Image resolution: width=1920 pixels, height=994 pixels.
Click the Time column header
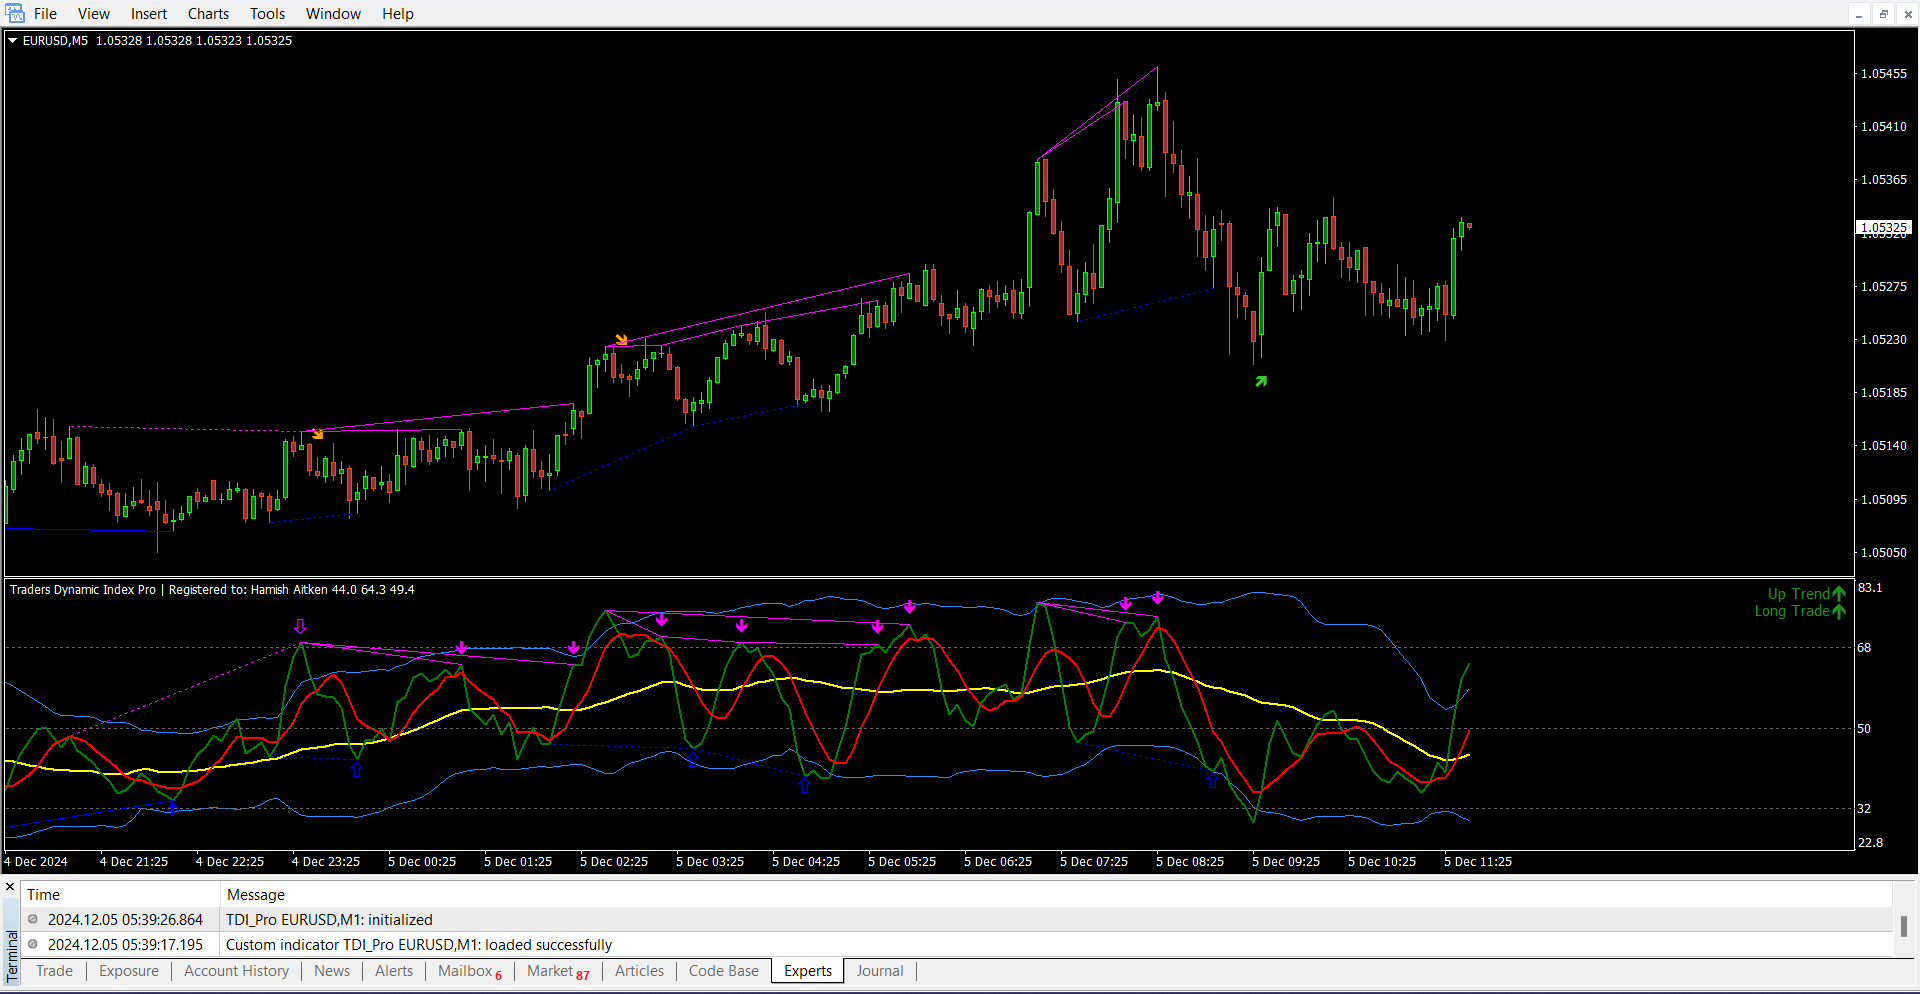[44, 895]
